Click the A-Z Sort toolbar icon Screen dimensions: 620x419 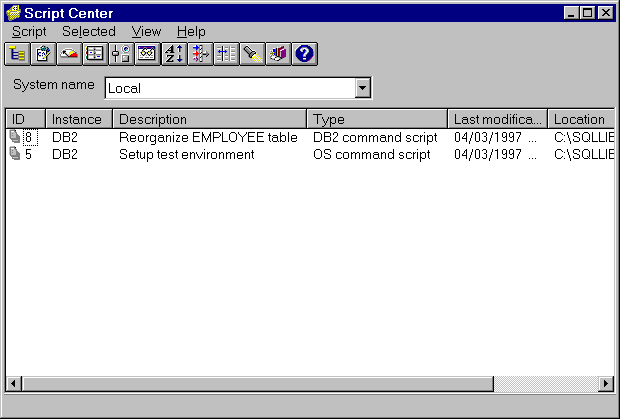click(174, 54)
